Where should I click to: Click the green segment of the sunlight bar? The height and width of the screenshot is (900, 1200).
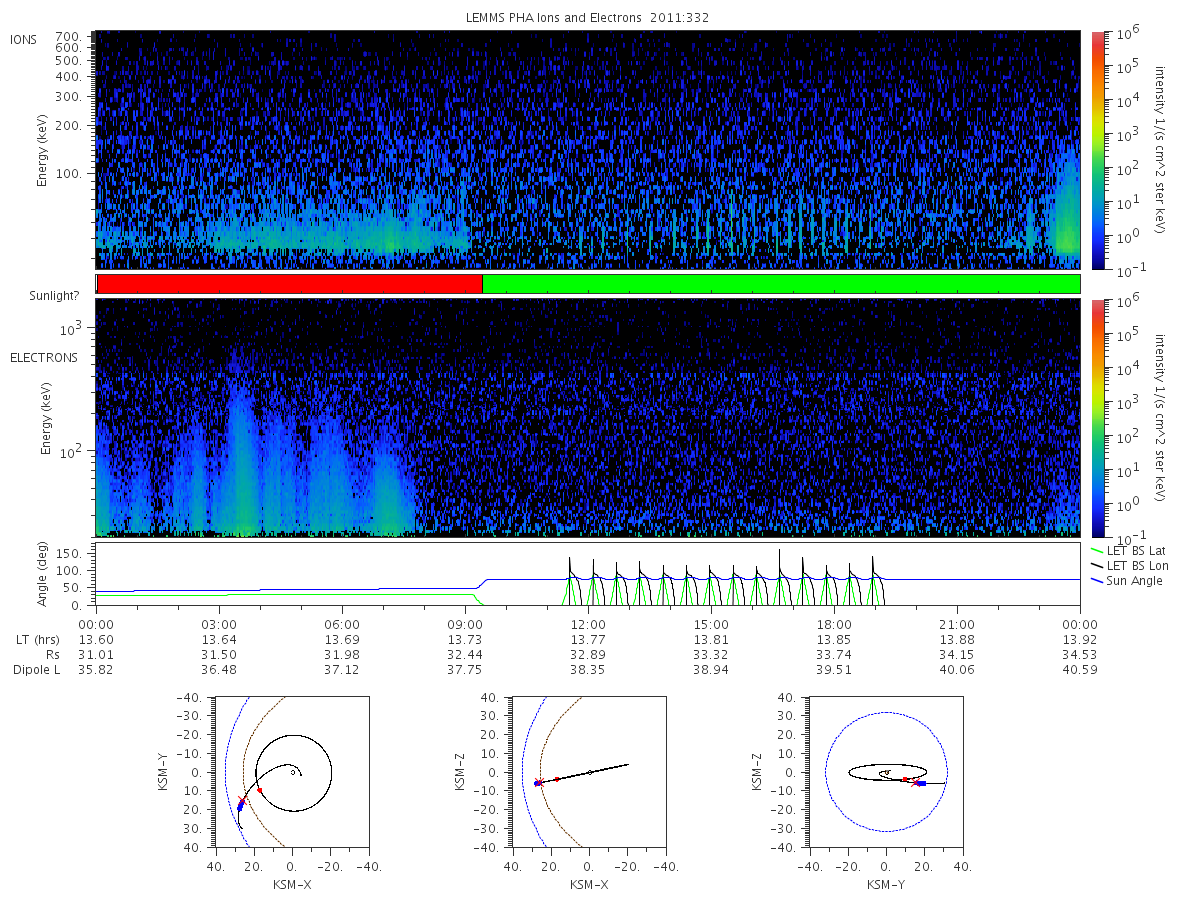click(x=781, y=284)
